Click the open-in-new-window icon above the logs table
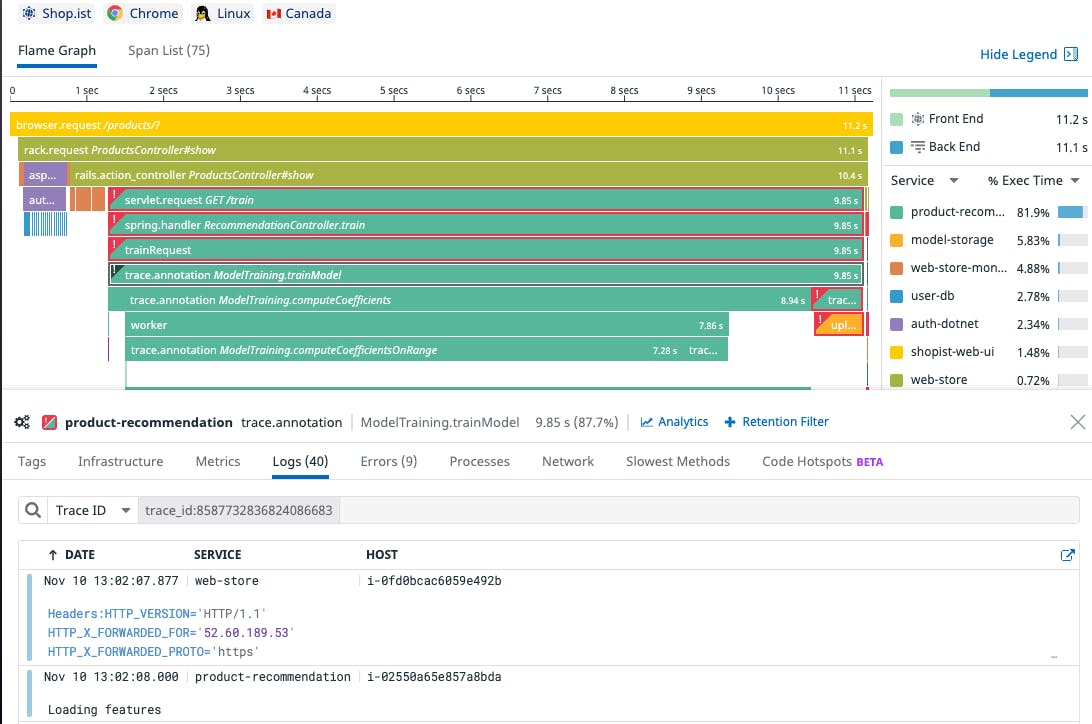The height and width of the screenshot is (724, 1092). click(1068, 554)
